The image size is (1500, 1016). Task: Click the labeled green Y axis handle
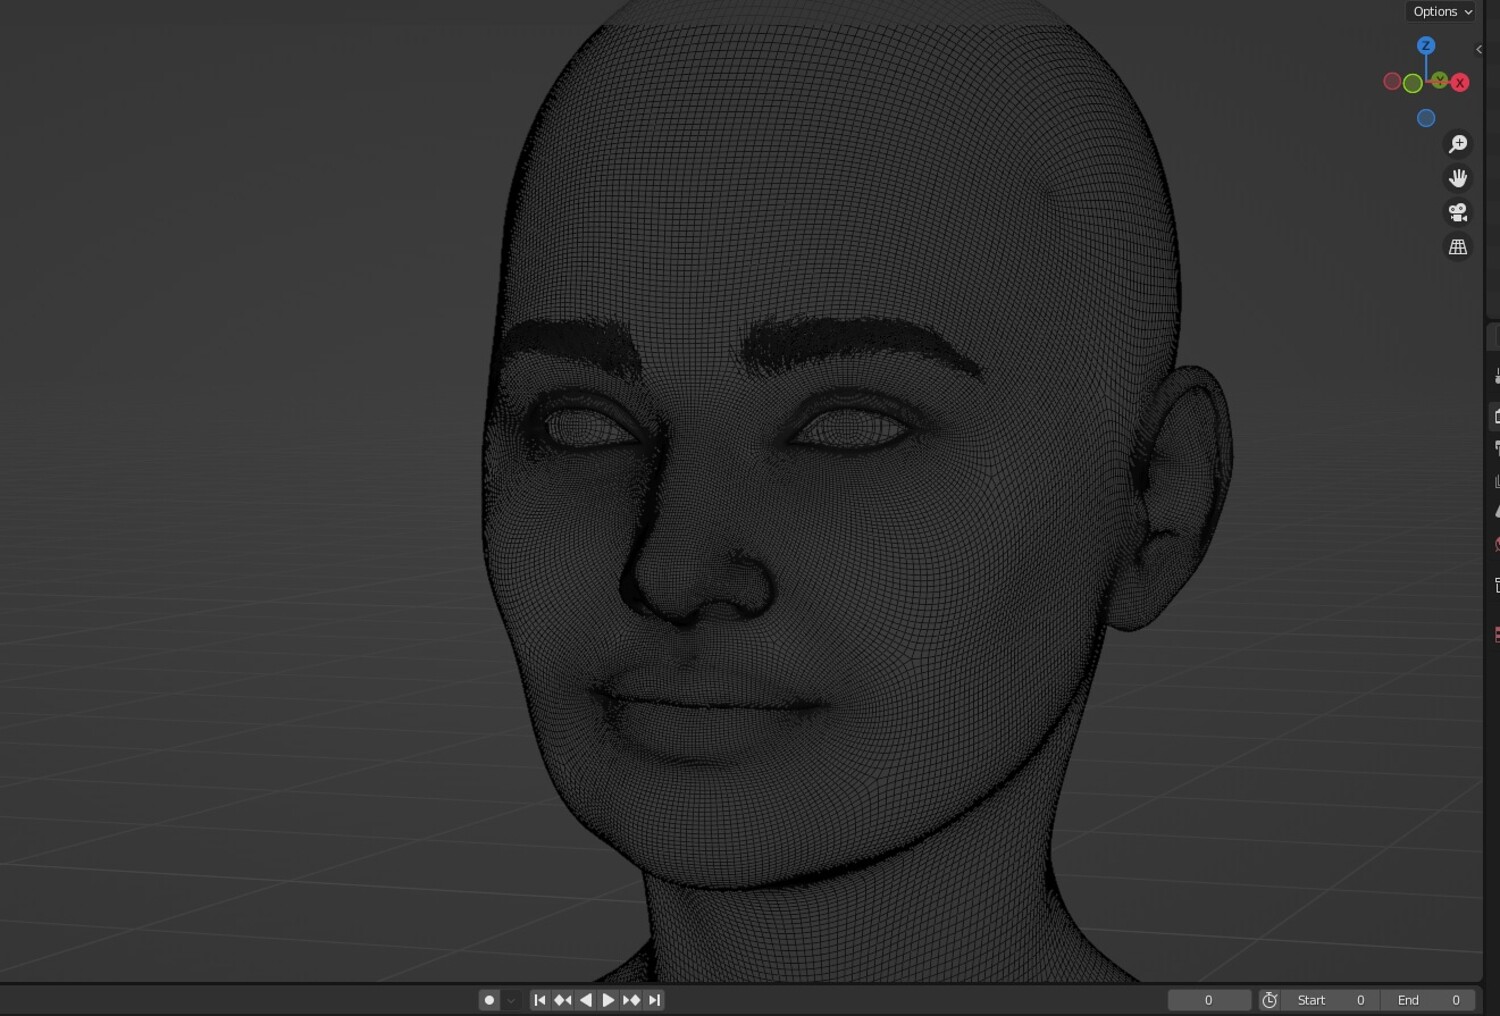click(1439, 80)
